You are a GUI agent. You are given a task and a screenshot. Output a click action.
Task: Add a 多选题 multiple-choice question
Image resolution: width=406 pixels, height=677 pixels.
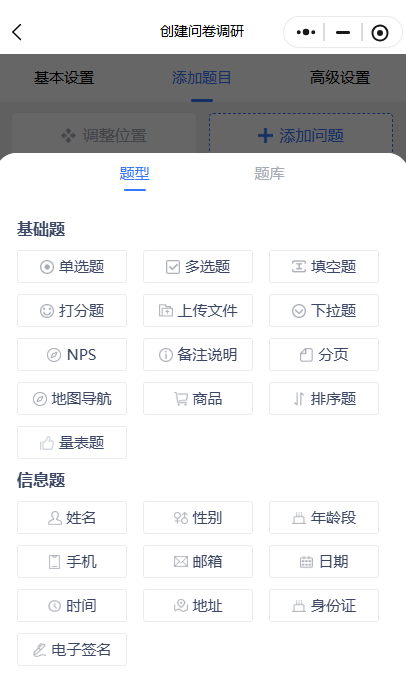pos(198,266)
